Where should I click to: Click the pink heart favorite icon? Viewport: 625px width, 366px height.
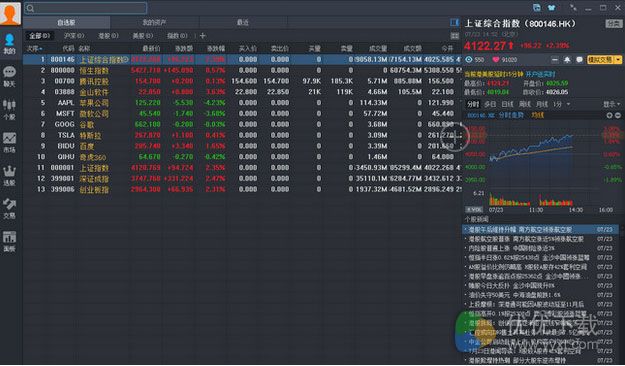coord(496,60)
